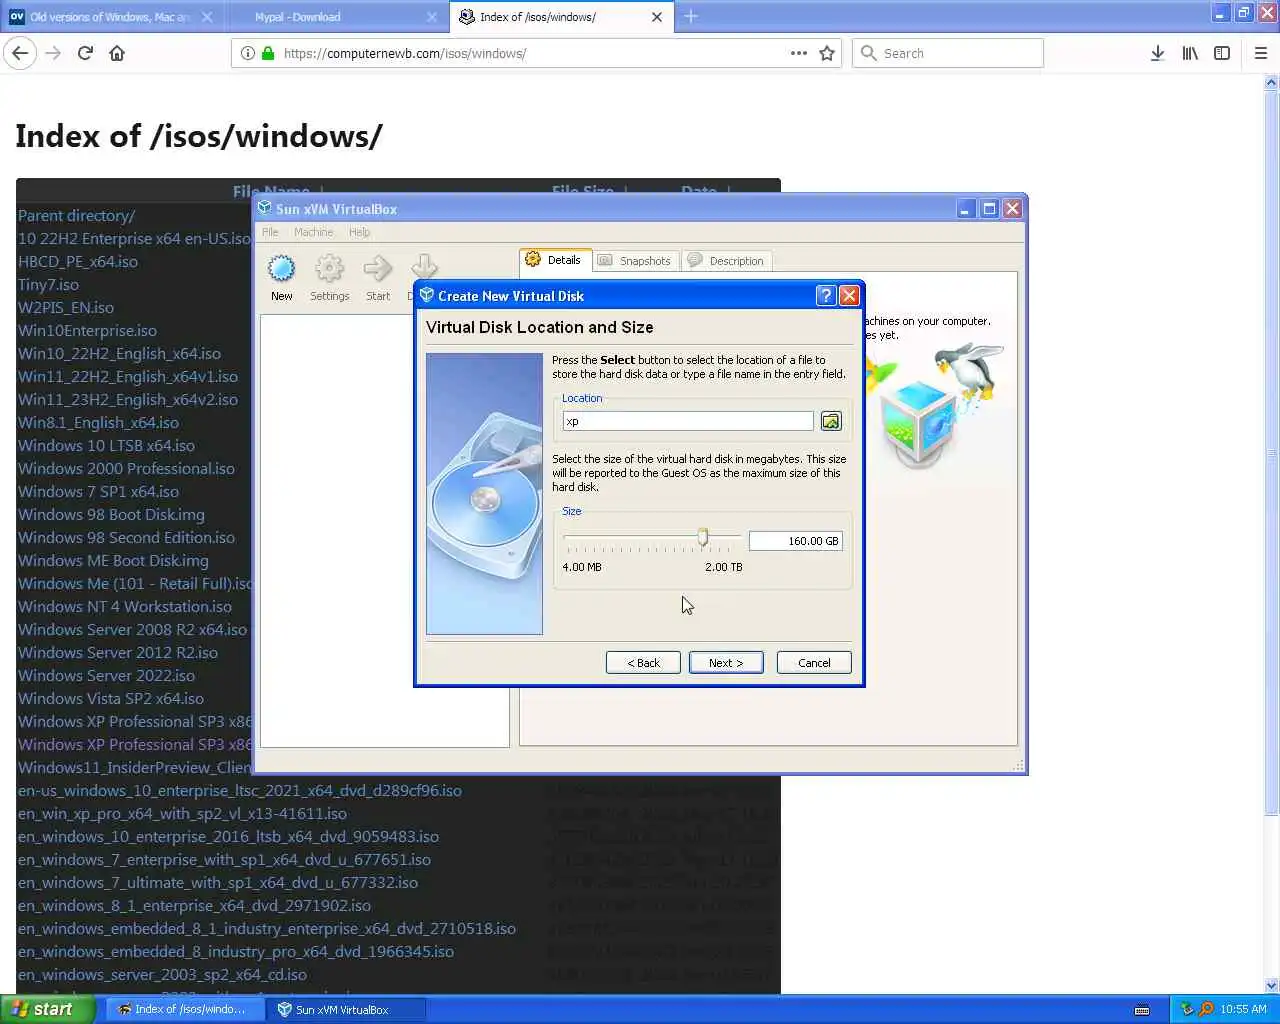Close the 'Index of /isos/windows/' tab

656,17
